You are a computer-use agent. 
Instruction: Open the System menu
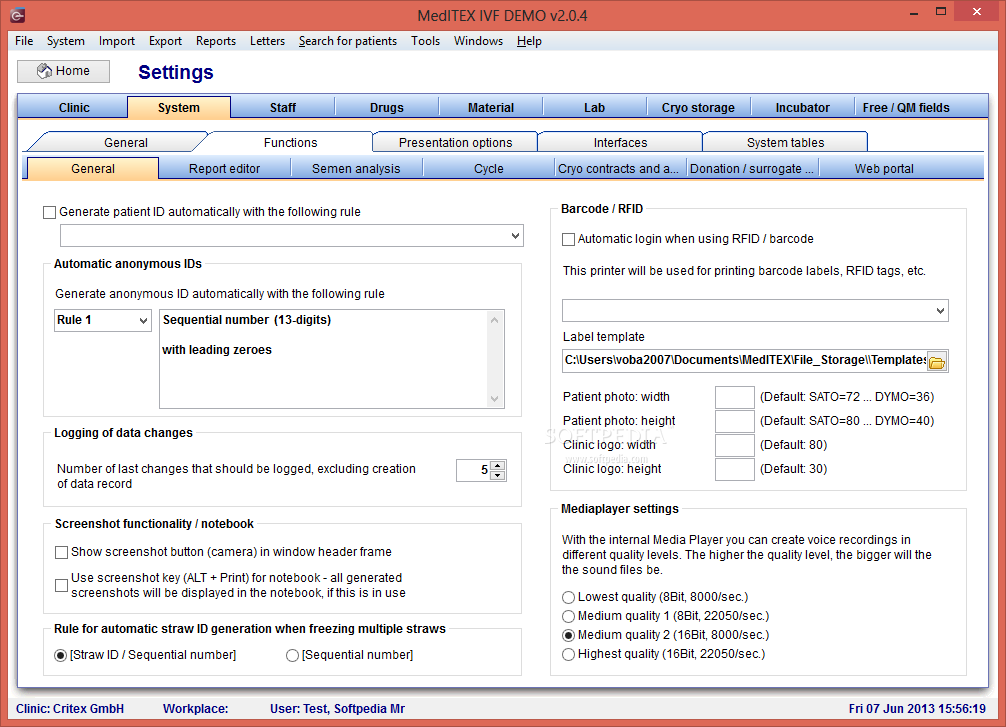pyautogui.click(x=65, y=41)
